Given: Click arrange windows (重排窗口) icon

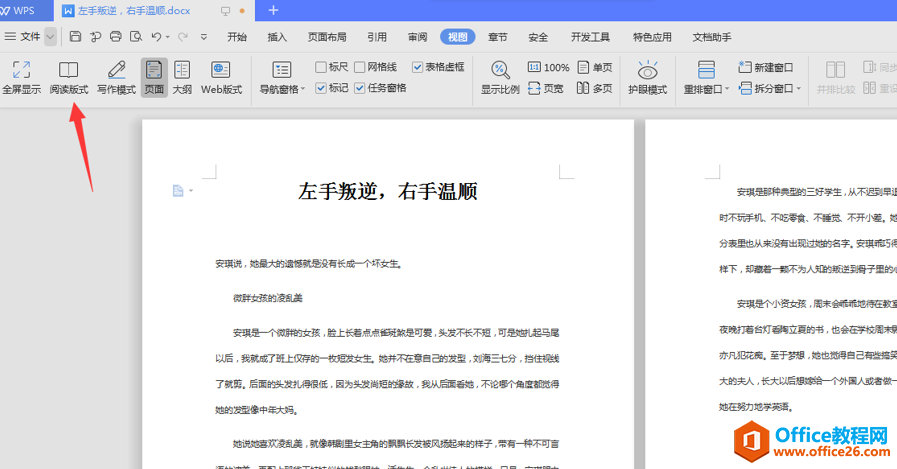Looking at the screenshot, I should 706,70.
